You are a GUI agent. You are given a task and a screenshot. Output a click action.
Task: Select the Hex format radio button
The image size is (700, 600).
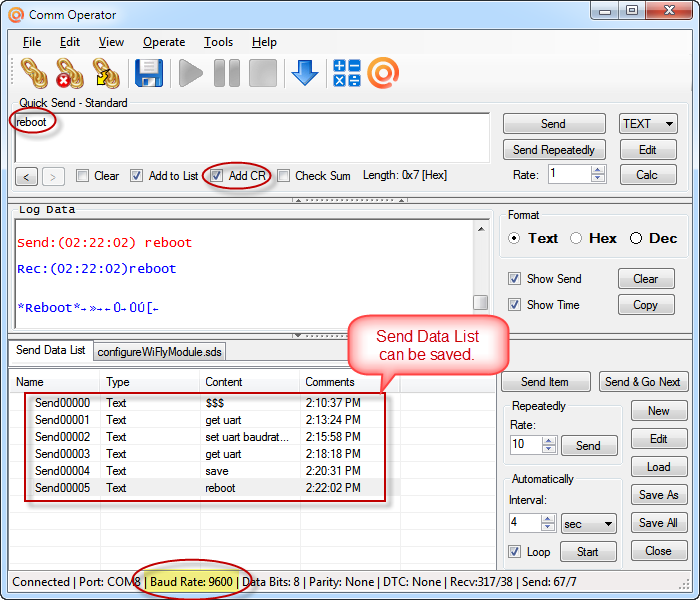click(576, 238)
